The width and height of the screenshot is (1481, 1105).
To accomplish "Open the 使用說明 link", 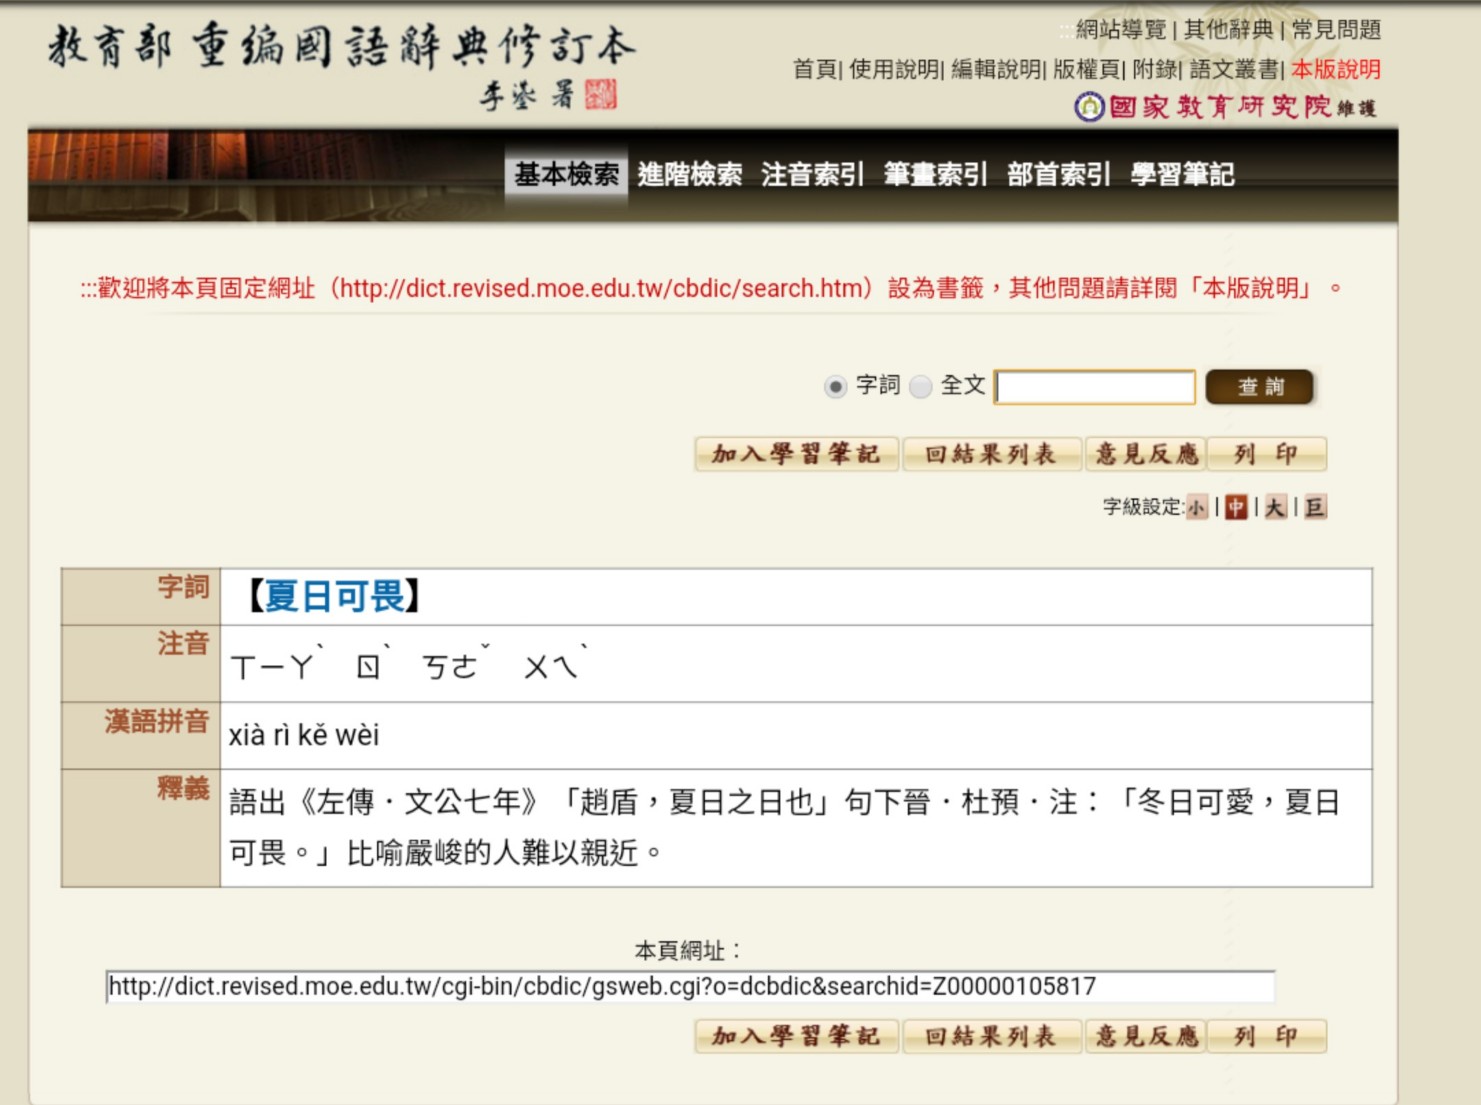I will (x=894, y=69).
